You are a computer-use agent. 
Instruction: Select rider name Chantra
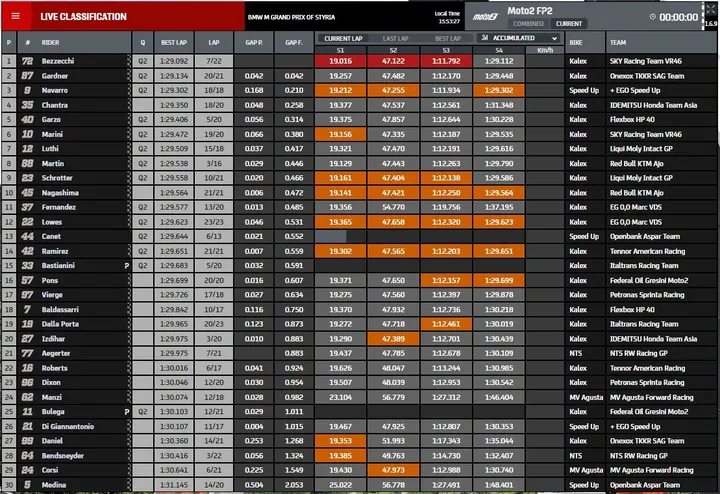click(55, 105)
